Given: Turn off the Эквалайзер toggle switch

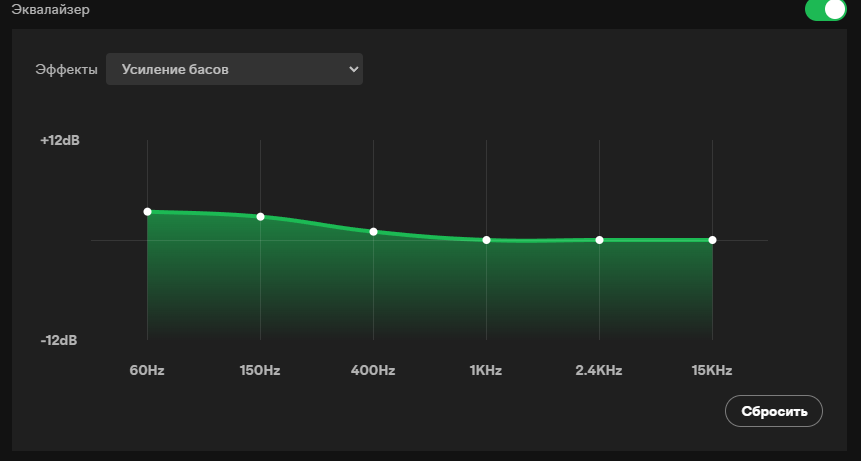Looking at the screenshot, I should pos(826,10).
